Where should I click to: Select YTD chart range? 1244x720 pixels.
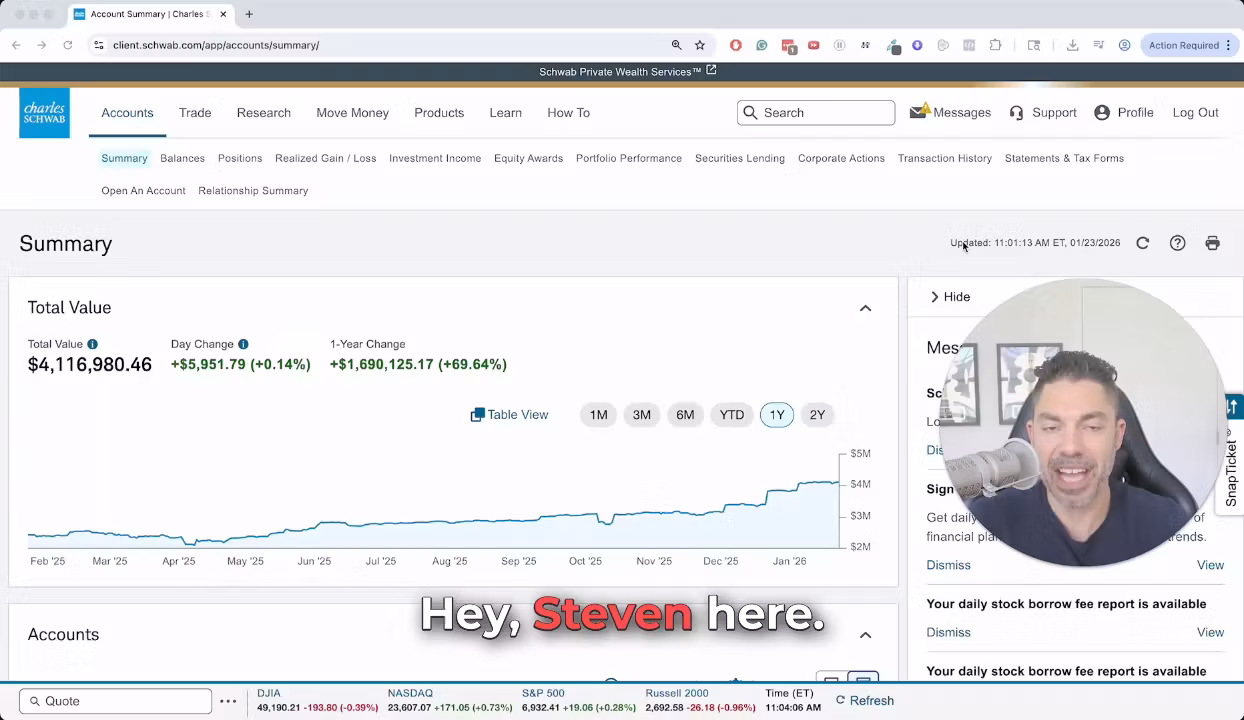[732, 415]
